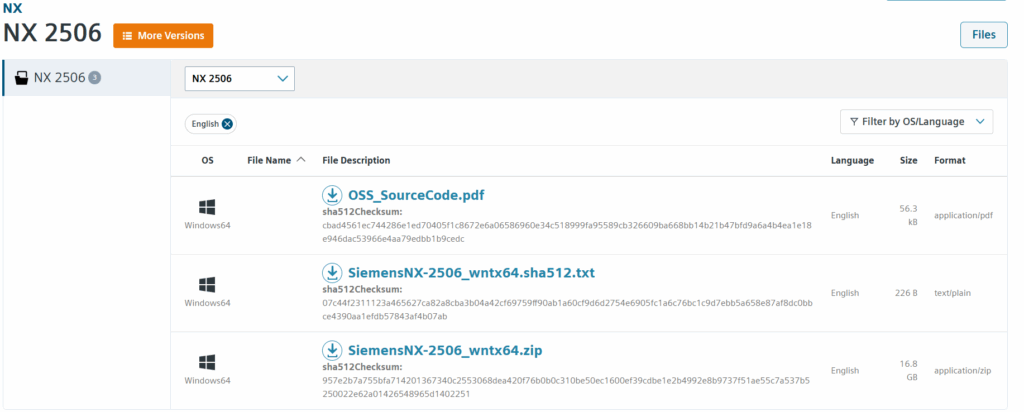Open the OSS_SourceCode.pdf file link

coord(416,195)
